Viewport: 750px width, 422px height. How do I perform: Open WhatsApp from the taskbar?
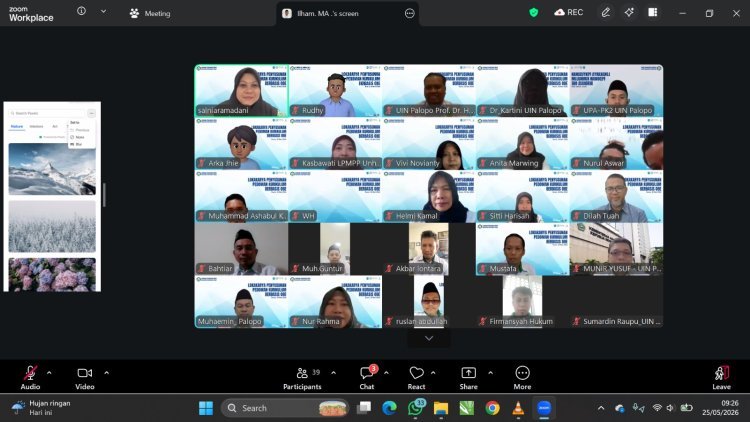click(416, 408)
